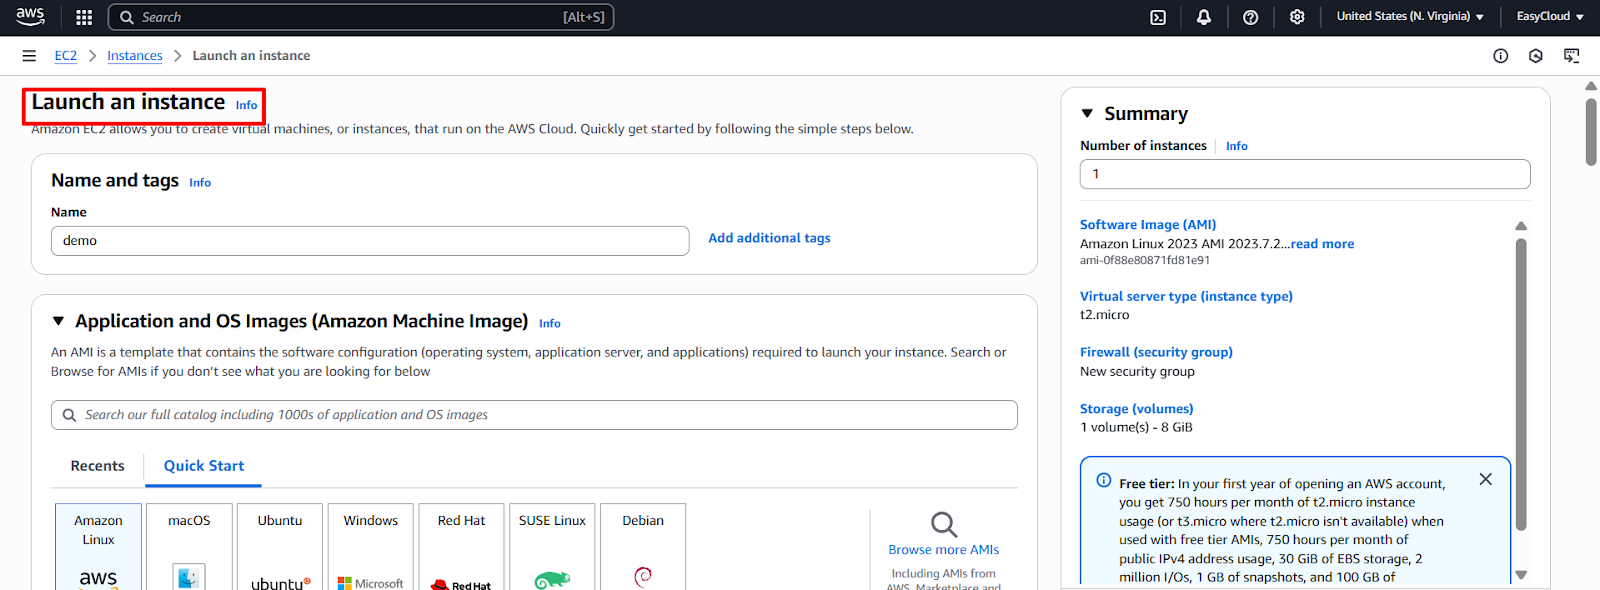Collapse the Application and OS Images section
This screenshot has height=590, width=1600.
point(58,321)
